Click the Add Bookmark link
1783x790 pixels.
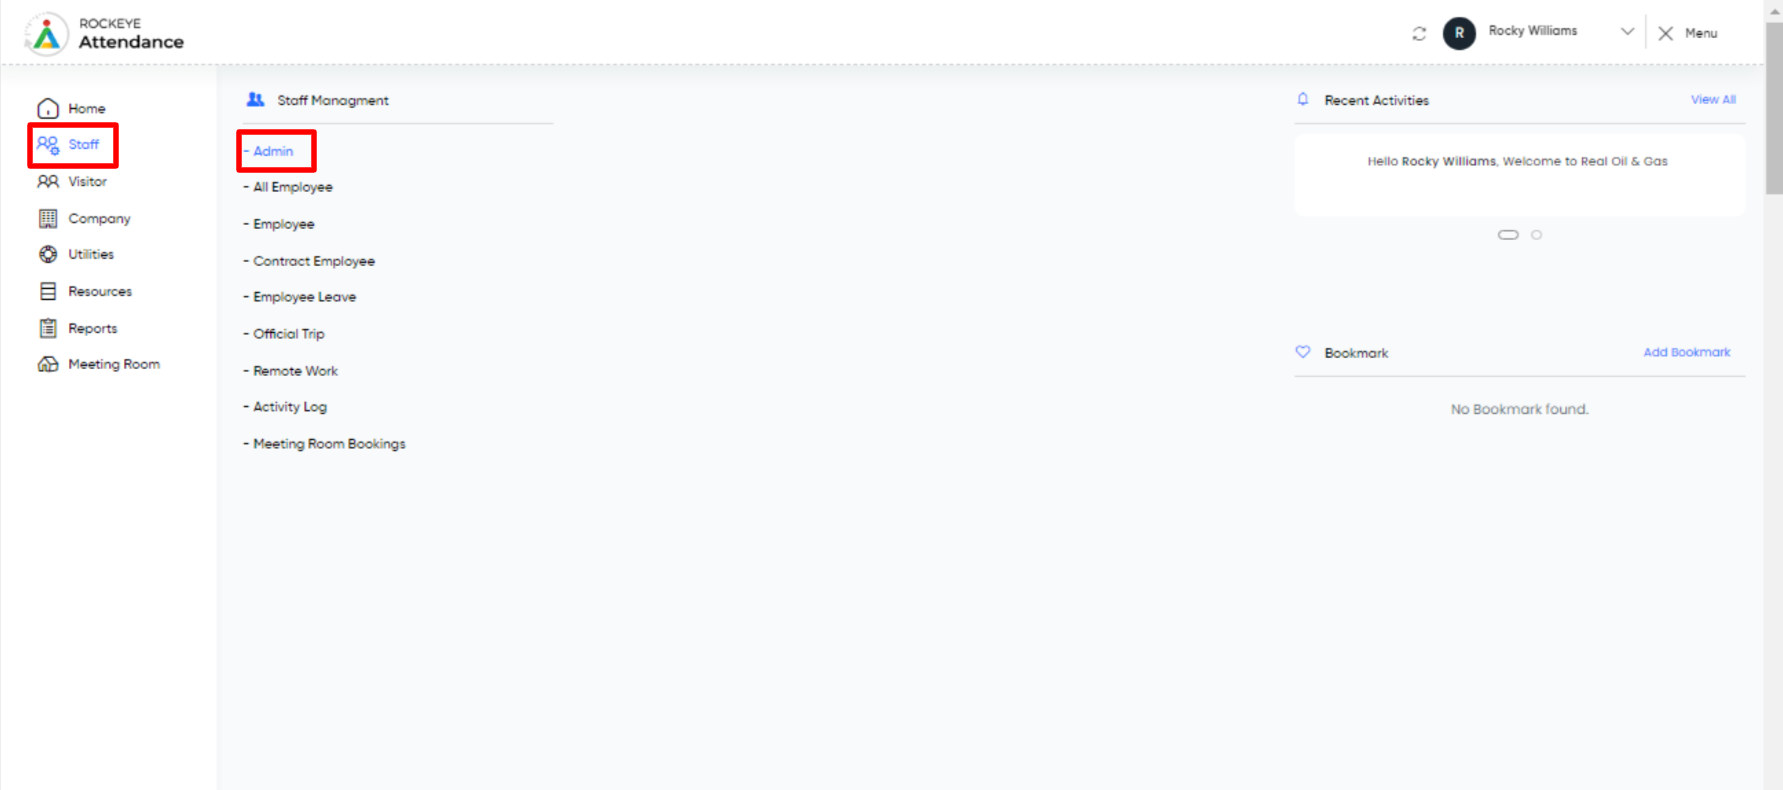[1687, 352]
